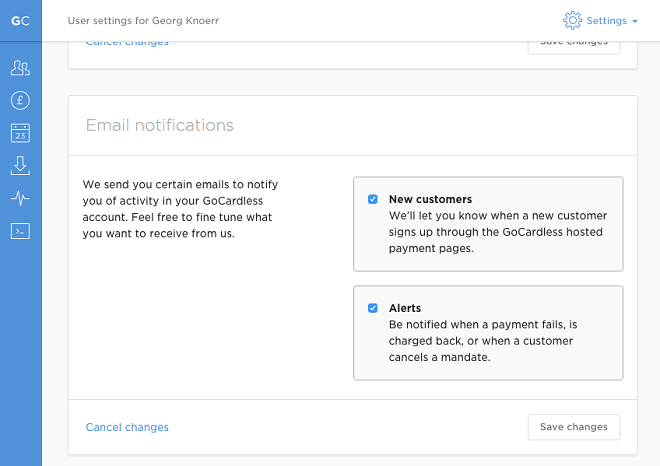Open the activity pulse icon in the sidebar
The width and height of the screenshot is (660, 466).
[20, 198]
